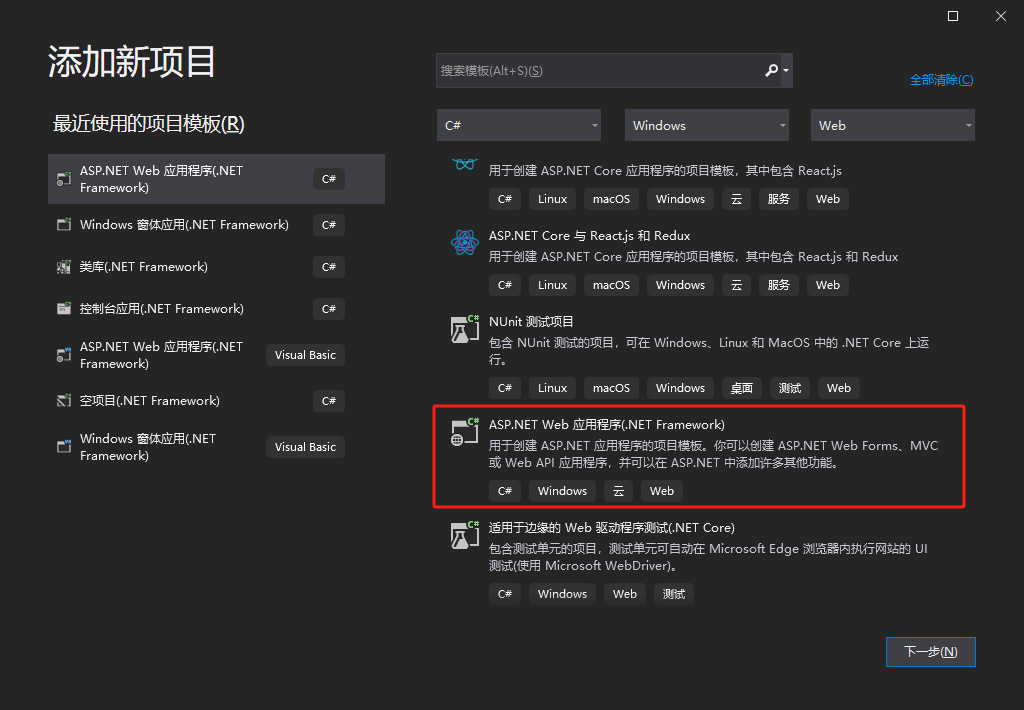Click recent C# ASP.NET Web 应用程序 icon
The height and width of the screenshot is (710, 1024).
[64, 179]
